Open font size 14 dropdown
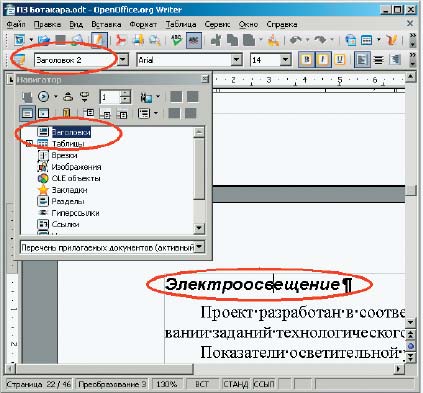 click(x=285, y=60)
